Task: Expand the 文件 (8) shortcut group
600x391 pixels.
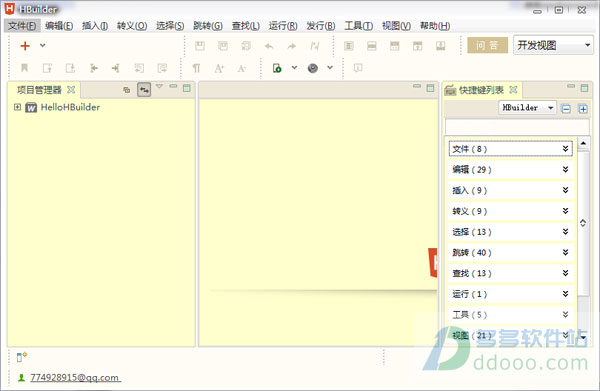Action: pos(510,149)
